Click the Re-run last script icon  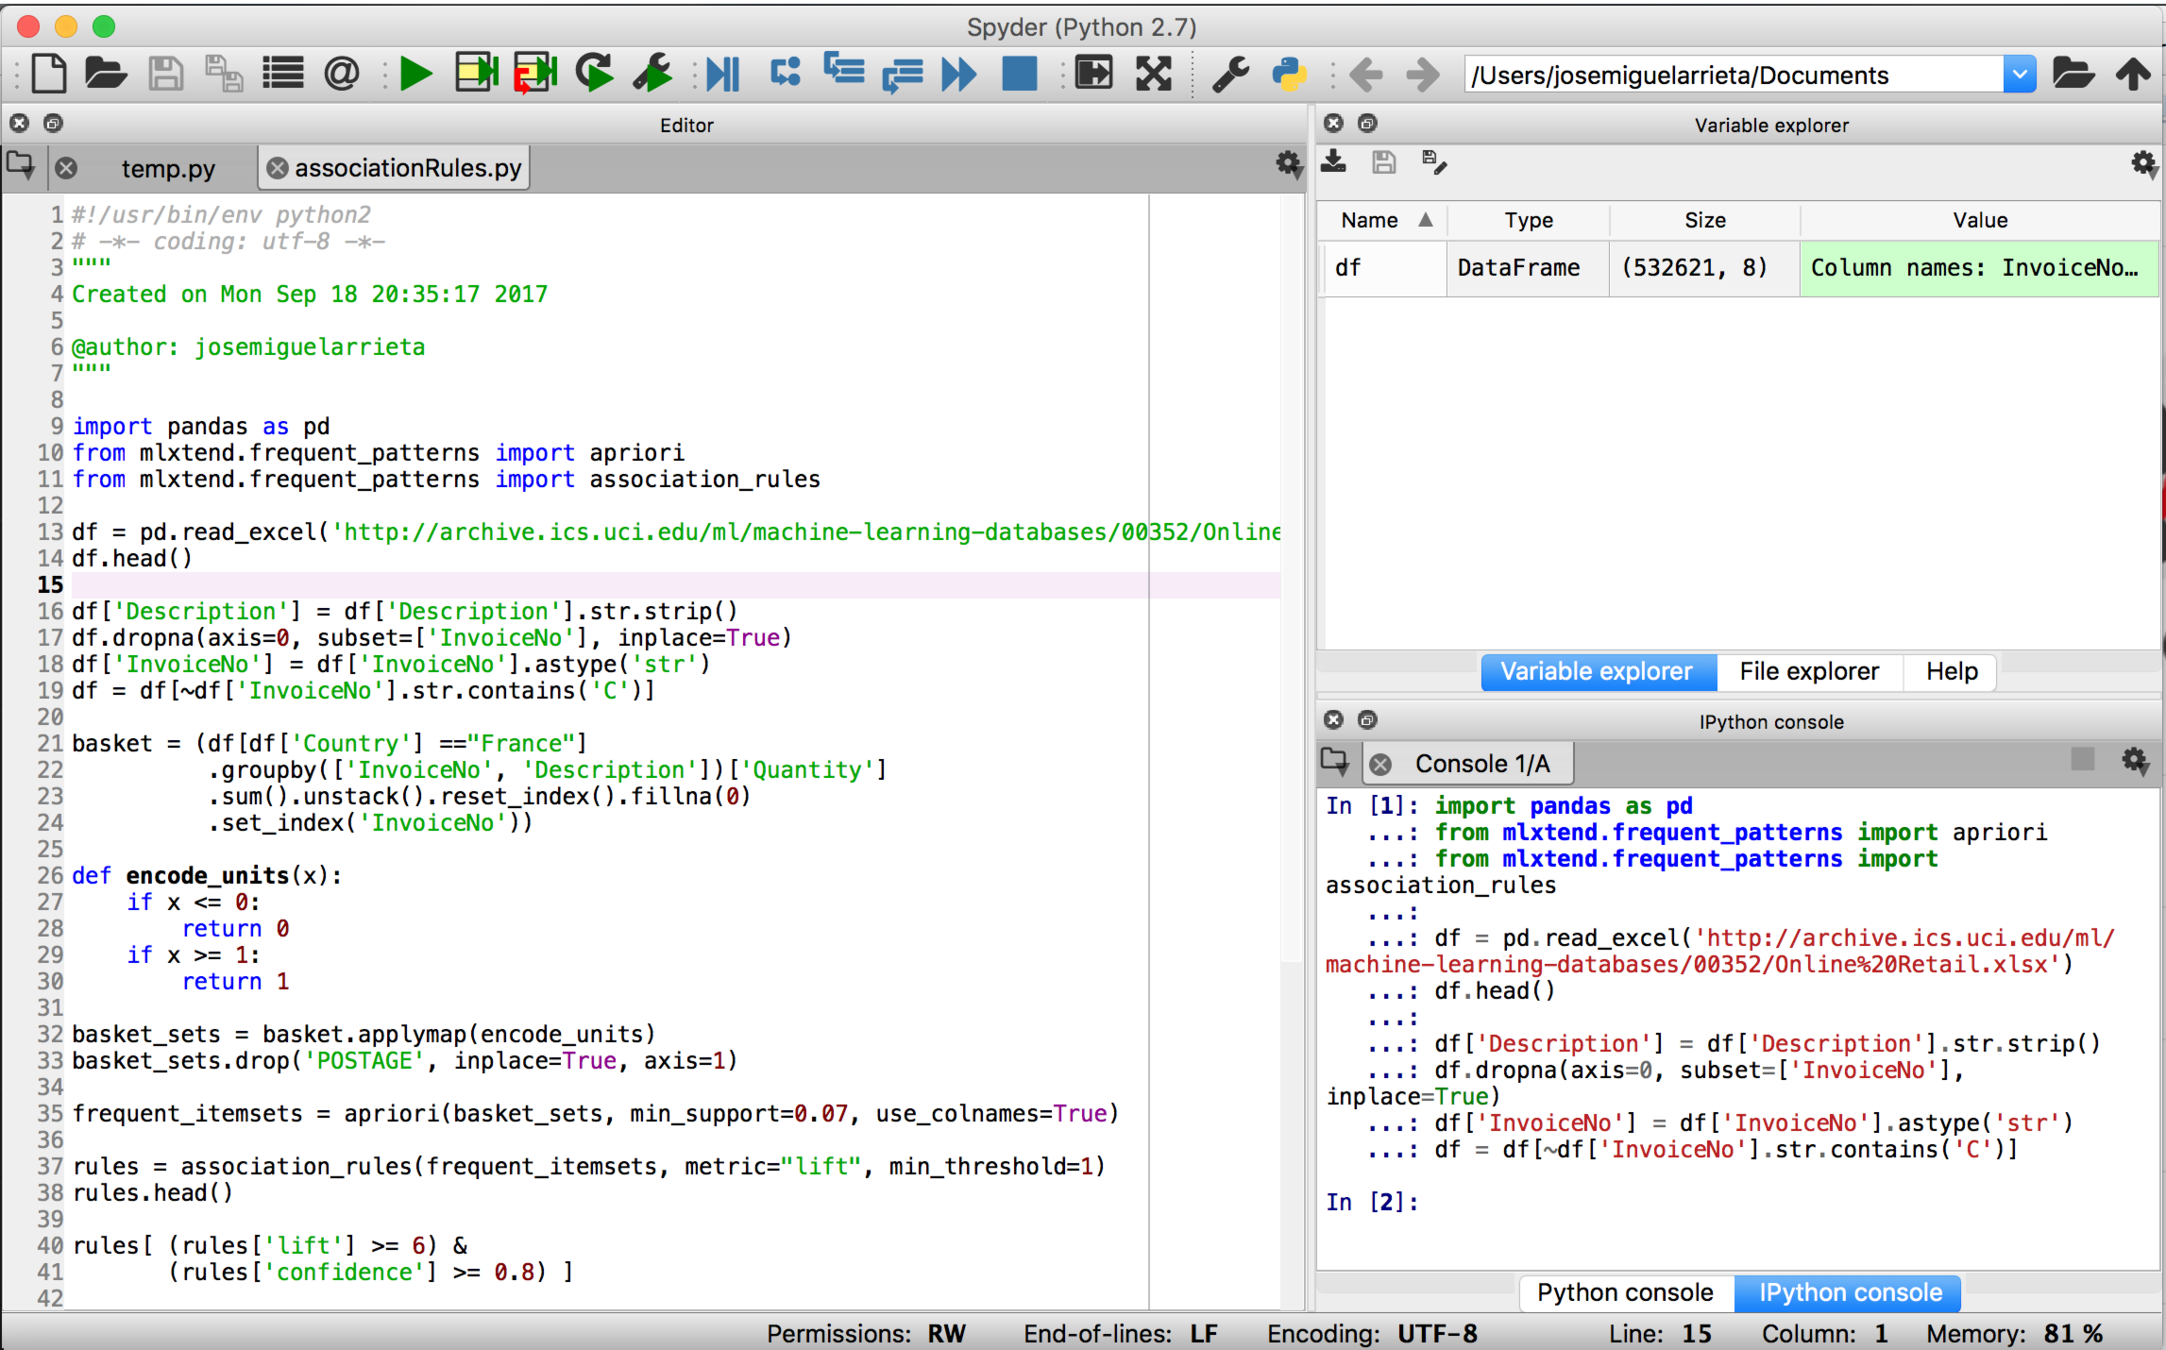(x=594, y=74)
